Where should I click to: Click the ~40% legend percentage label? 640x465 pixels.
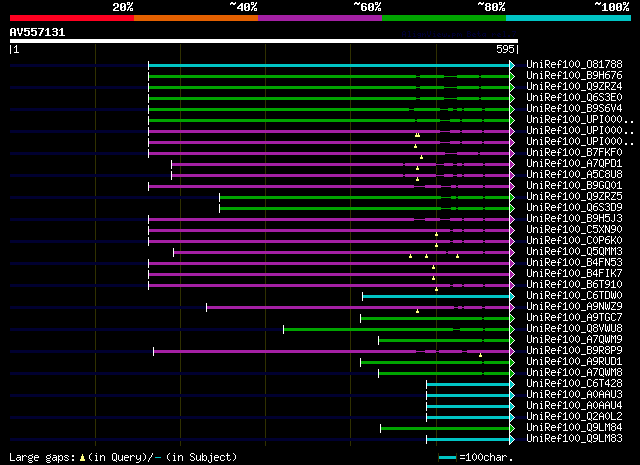pyautogui.click(x=243, y=7)
